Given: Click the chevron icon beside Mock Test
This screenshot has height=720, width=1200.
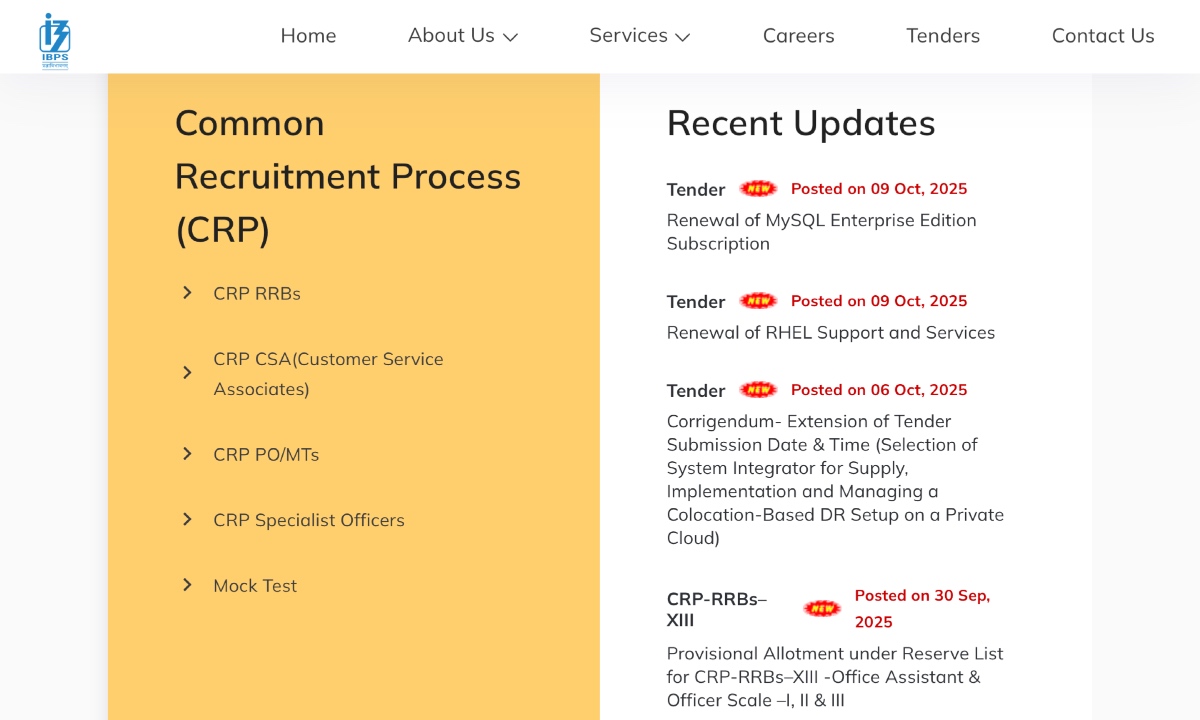Looking at the screenshot, I should point(187,585).
